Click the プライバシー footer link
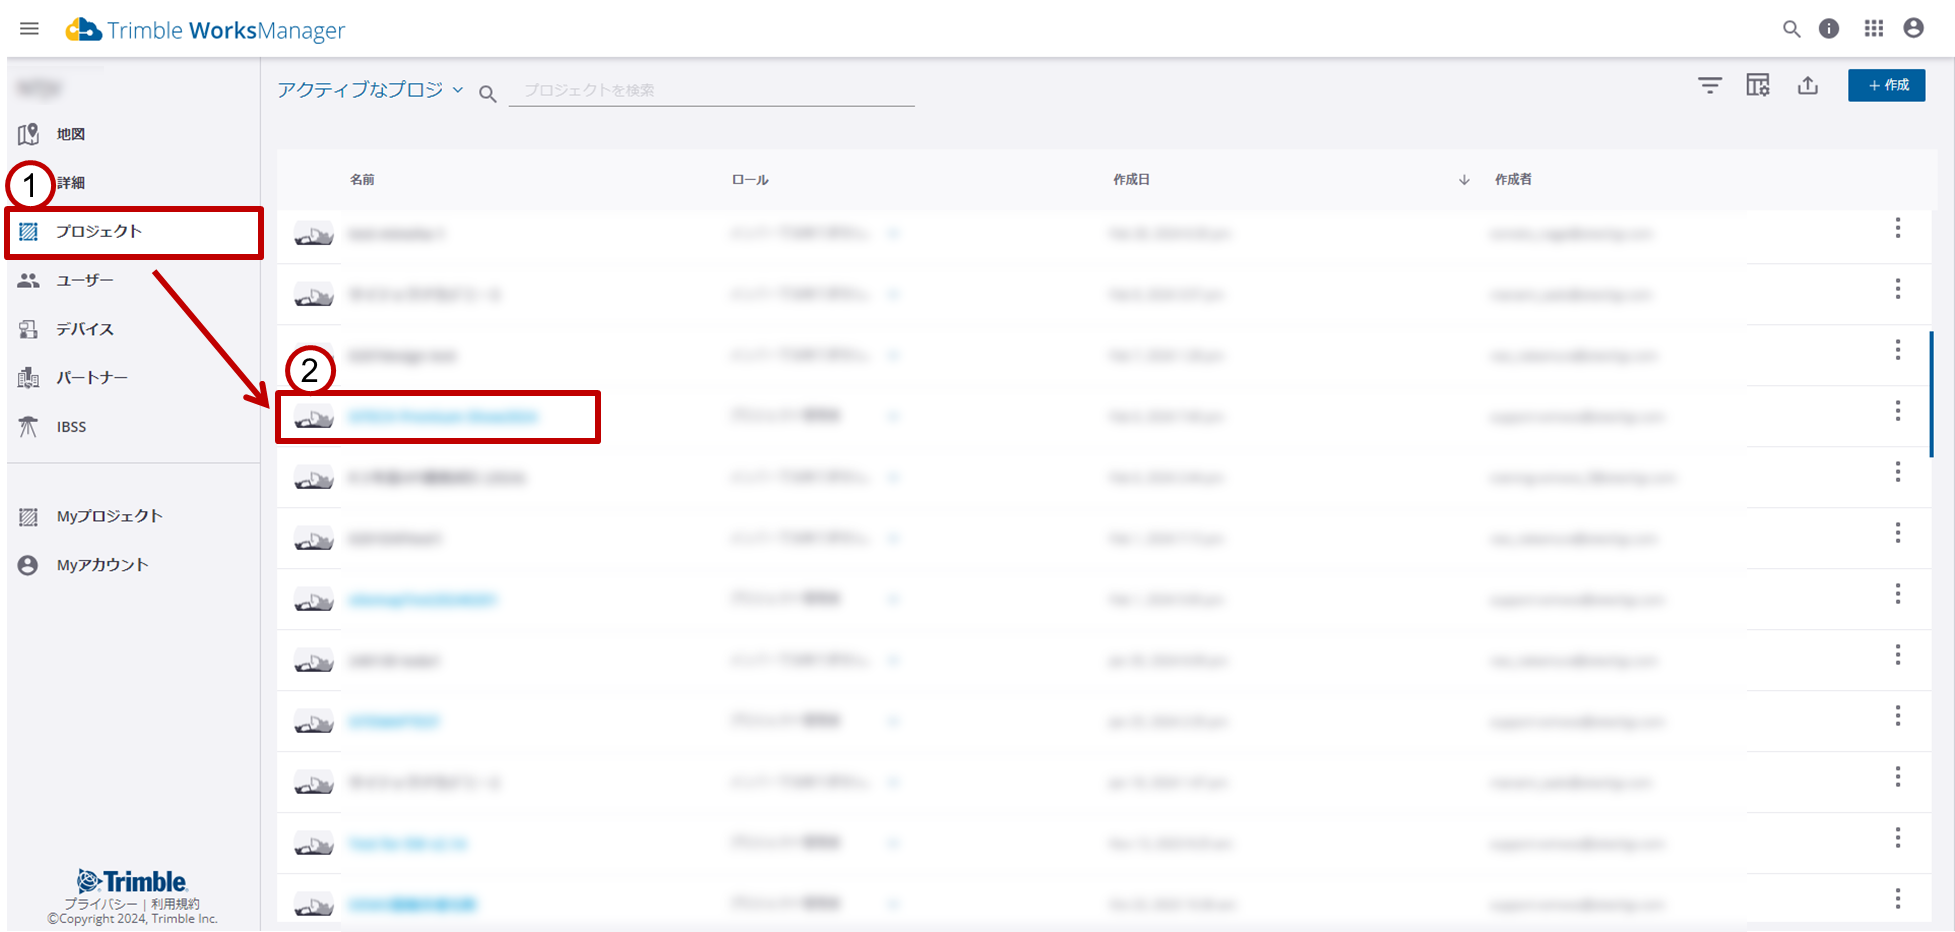The image size is (1955, 932). (101, 904)
